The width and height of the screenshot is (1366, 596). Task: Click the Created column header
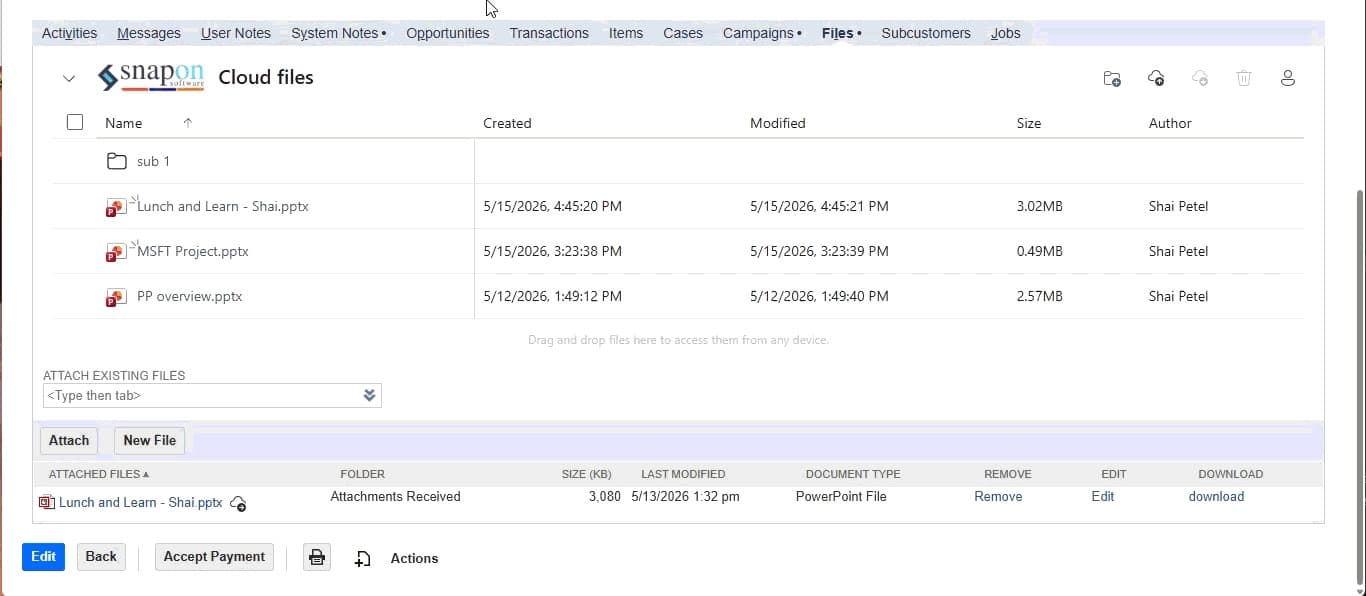(x=507, y=123)
